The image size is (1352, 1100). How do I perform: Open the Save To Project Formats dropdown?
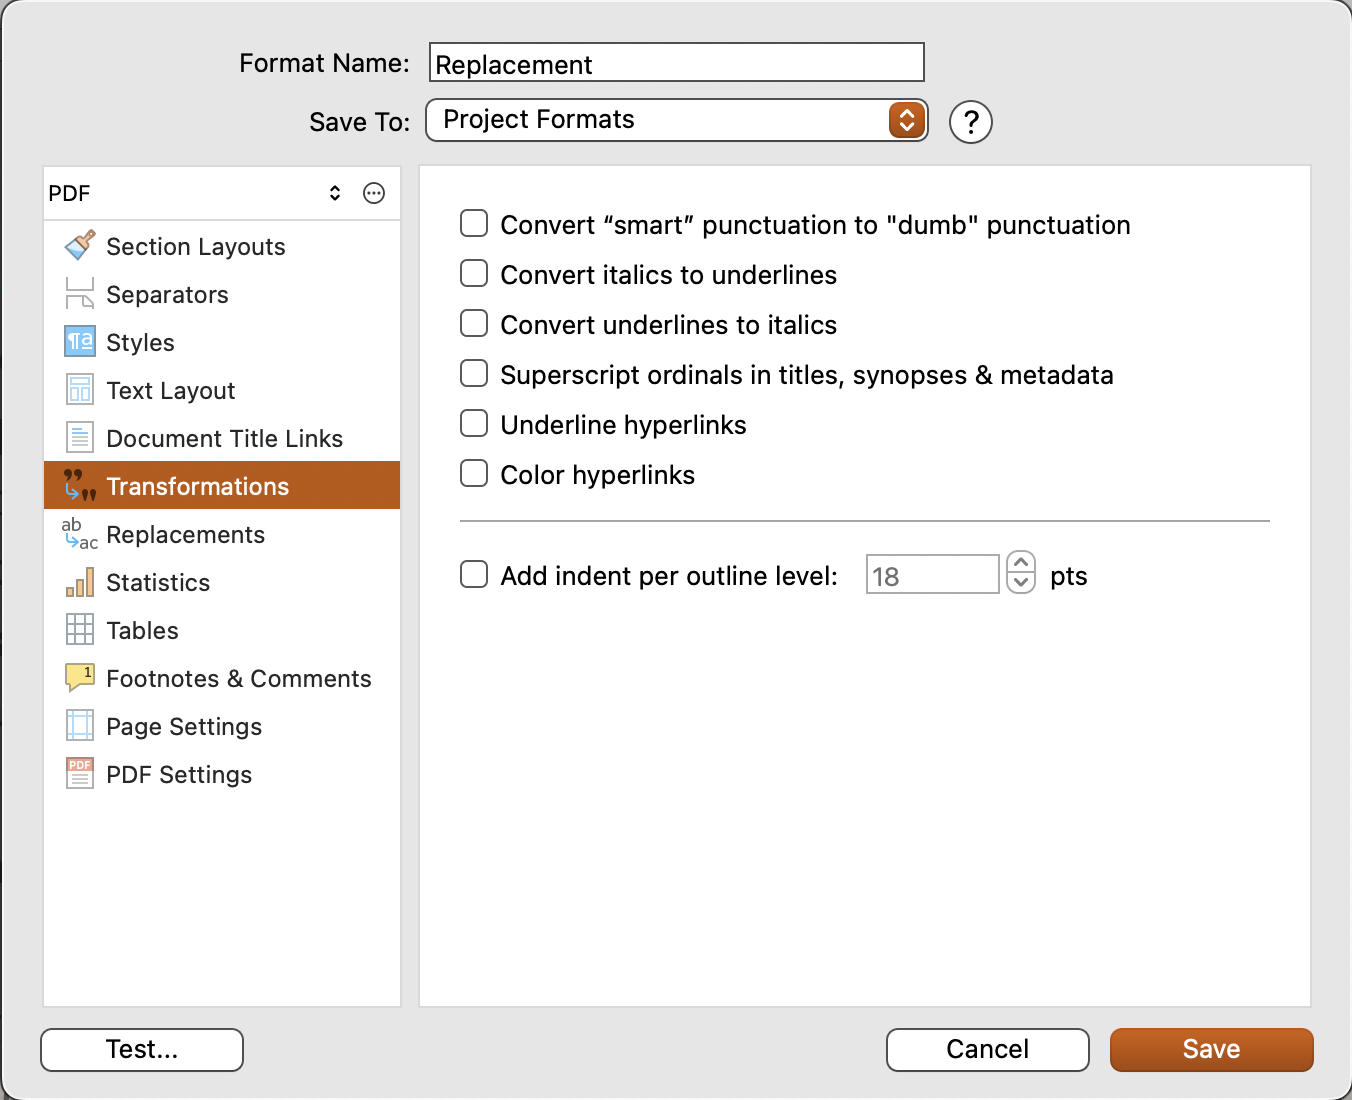677,120
